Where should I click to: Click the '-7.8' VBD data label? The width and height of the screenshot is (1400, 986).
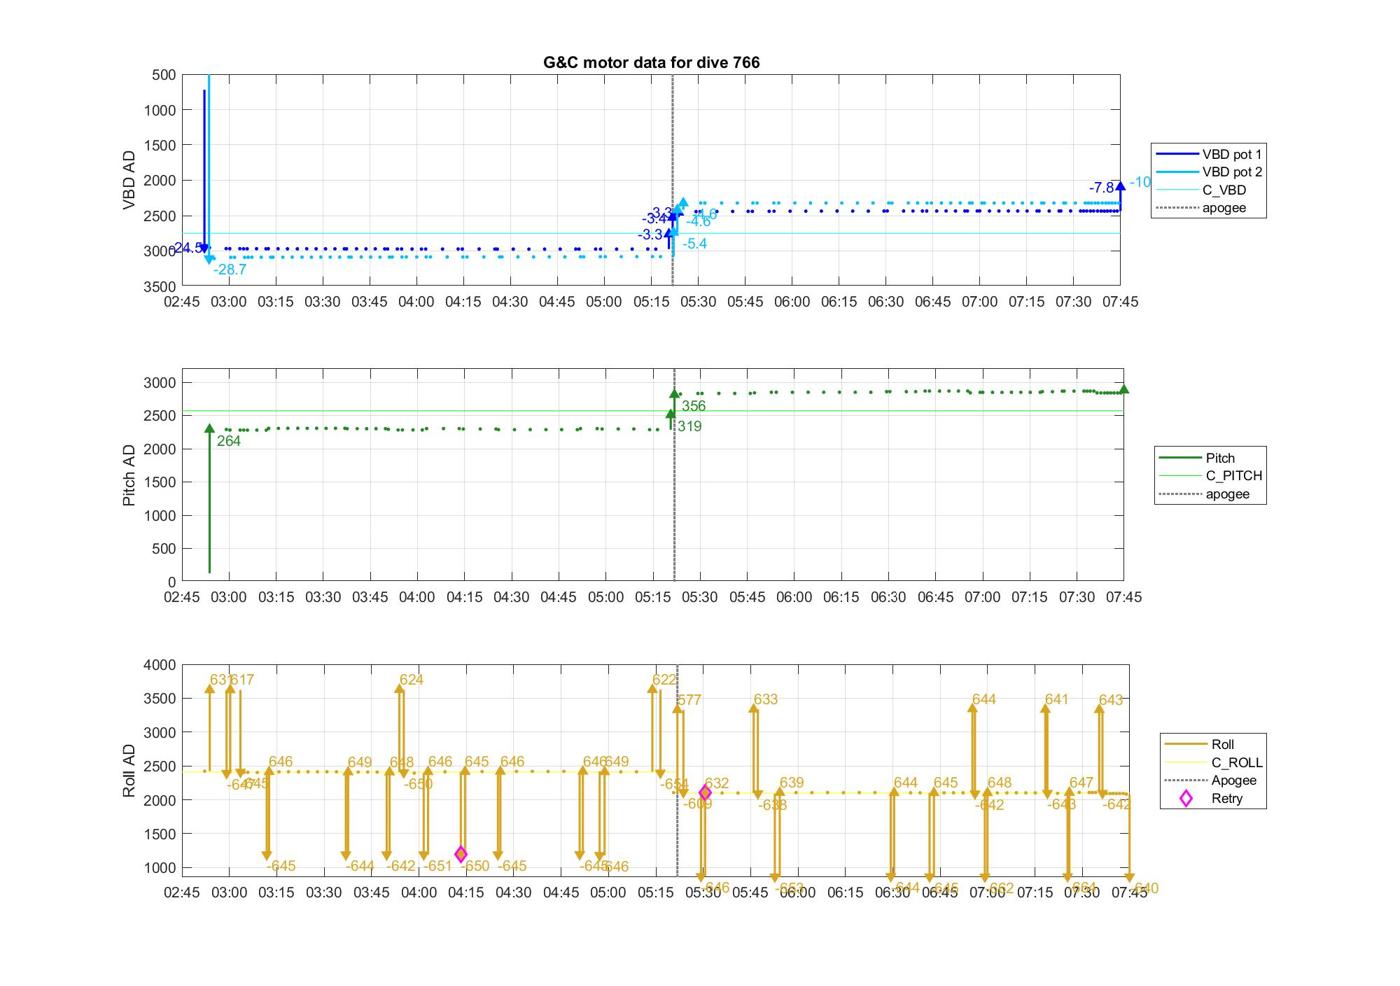tap(1102, 188)
